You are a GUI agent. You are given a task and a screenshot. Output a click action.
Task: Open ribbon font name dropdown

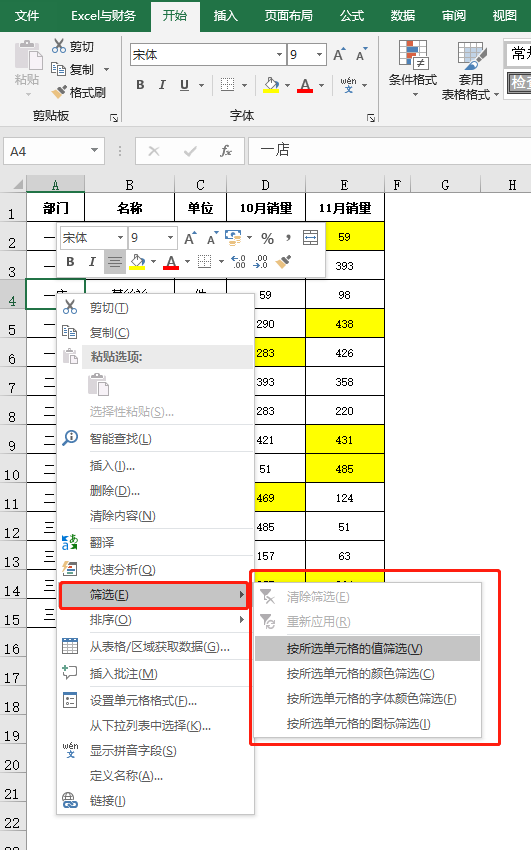point(280,55)
